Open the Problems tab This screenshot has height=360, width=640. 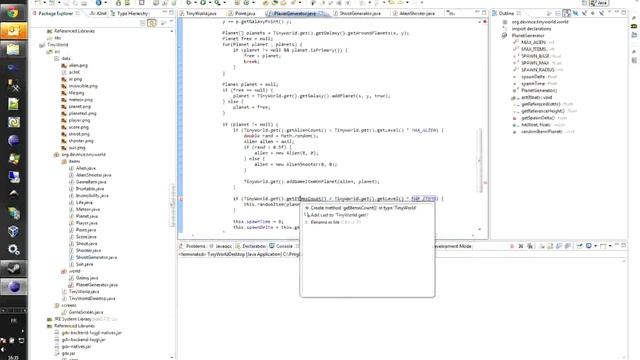click(x=192, y=246)
